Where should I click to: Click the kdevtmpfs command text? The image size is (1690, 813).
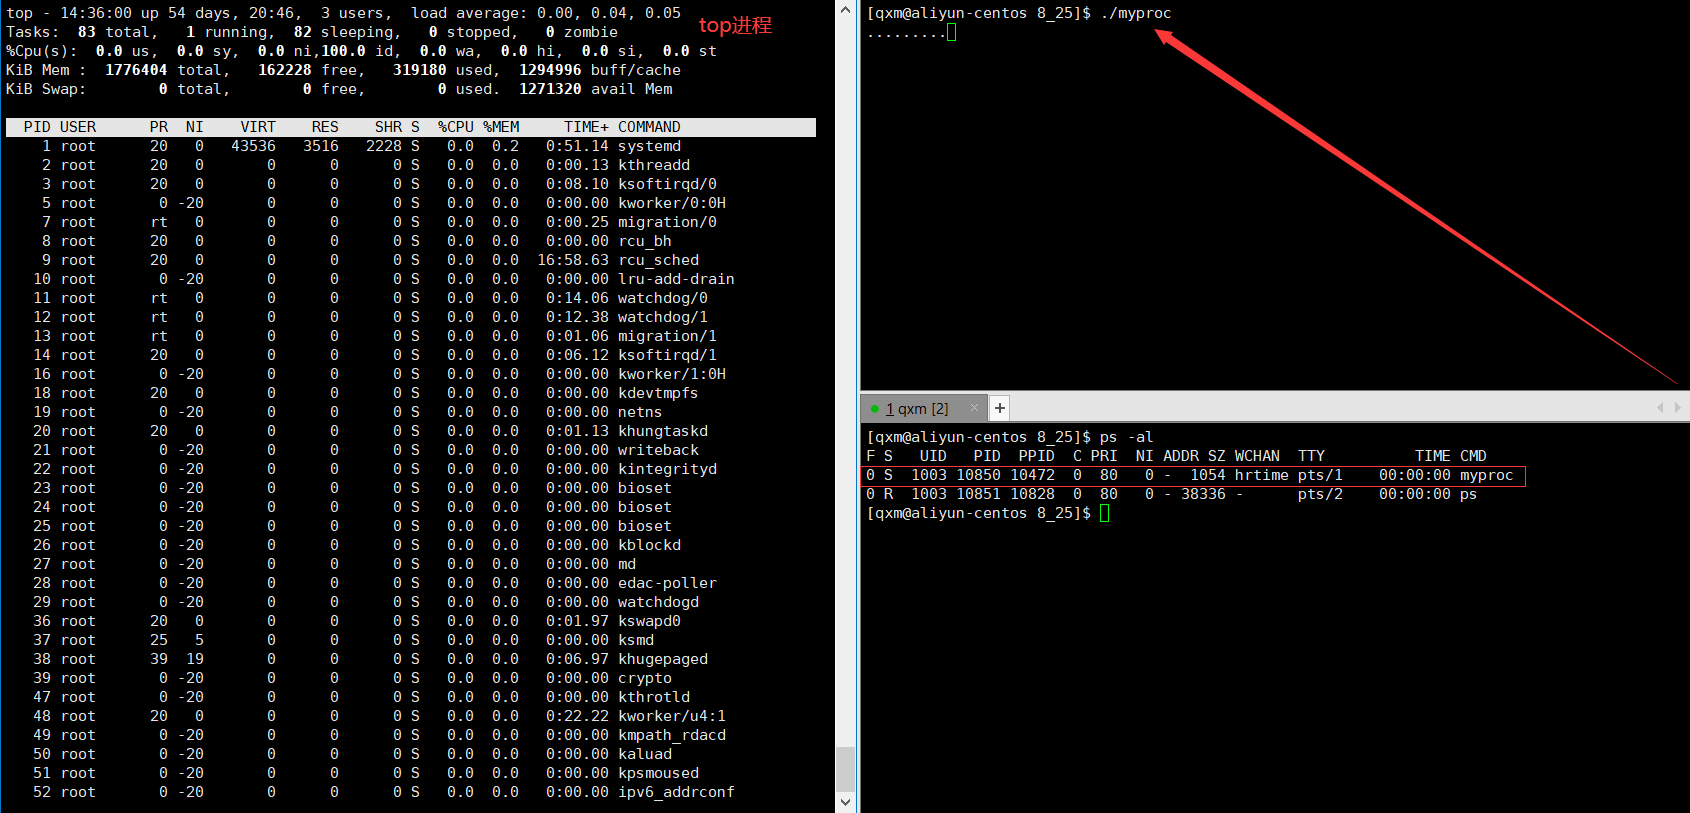pyautogui.click(x=658, y=393)
